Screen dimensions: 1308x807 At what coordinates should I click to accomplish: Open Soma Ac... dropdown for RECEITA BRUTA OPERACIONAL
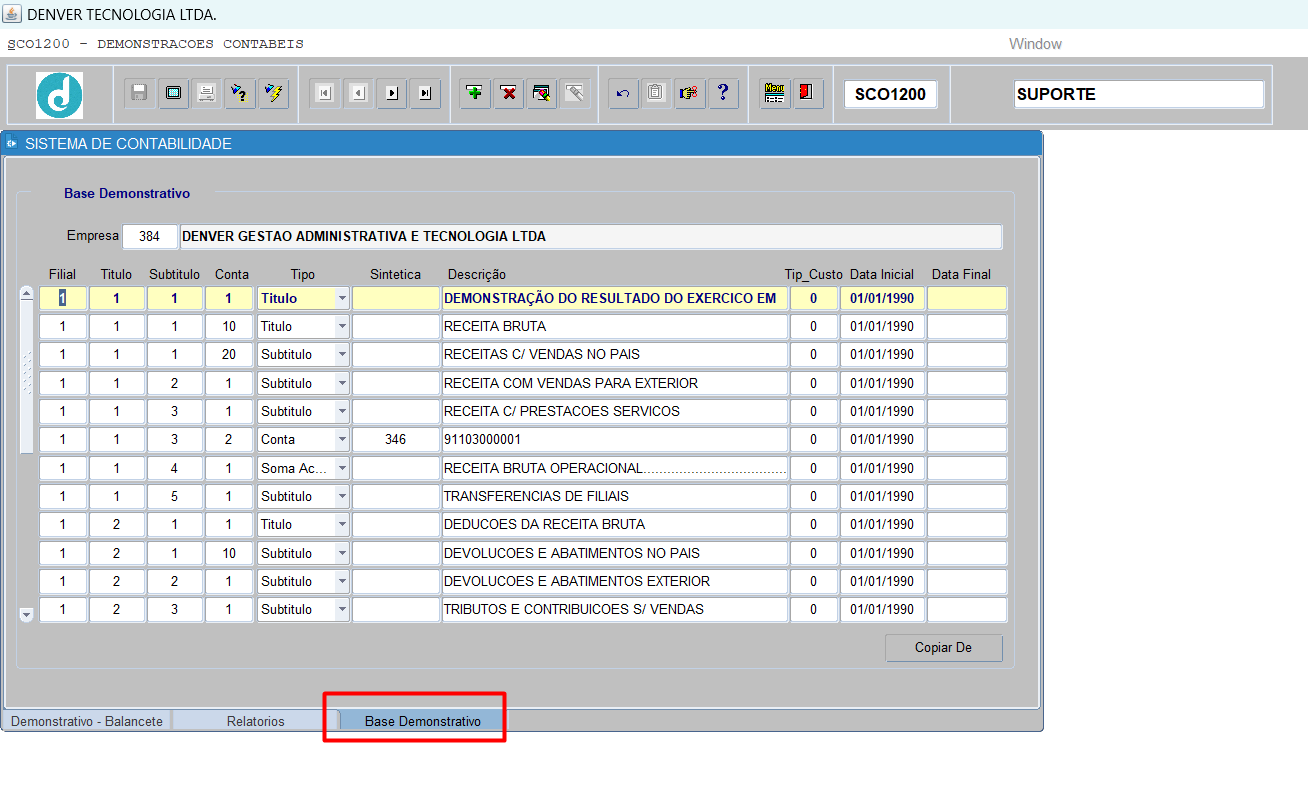[342, 468]
